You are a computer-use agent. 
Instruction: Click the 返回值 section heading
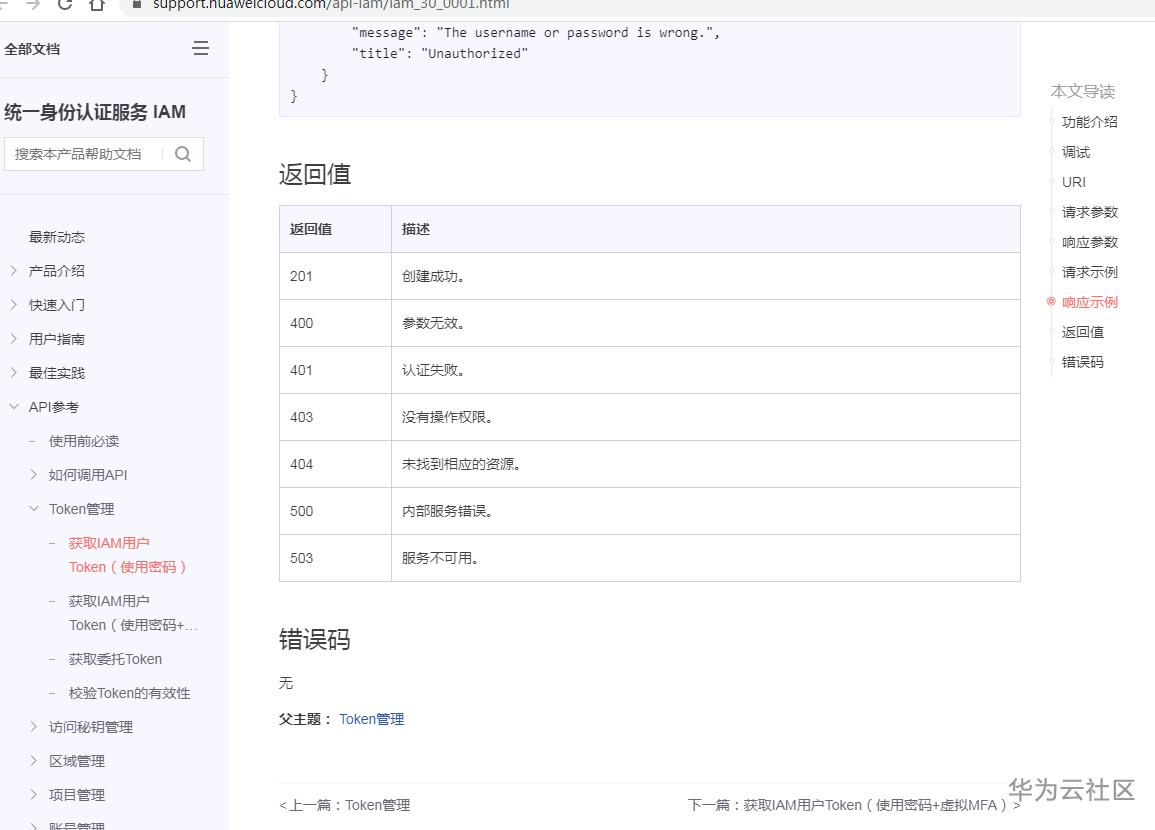click(x=315, y=174)
